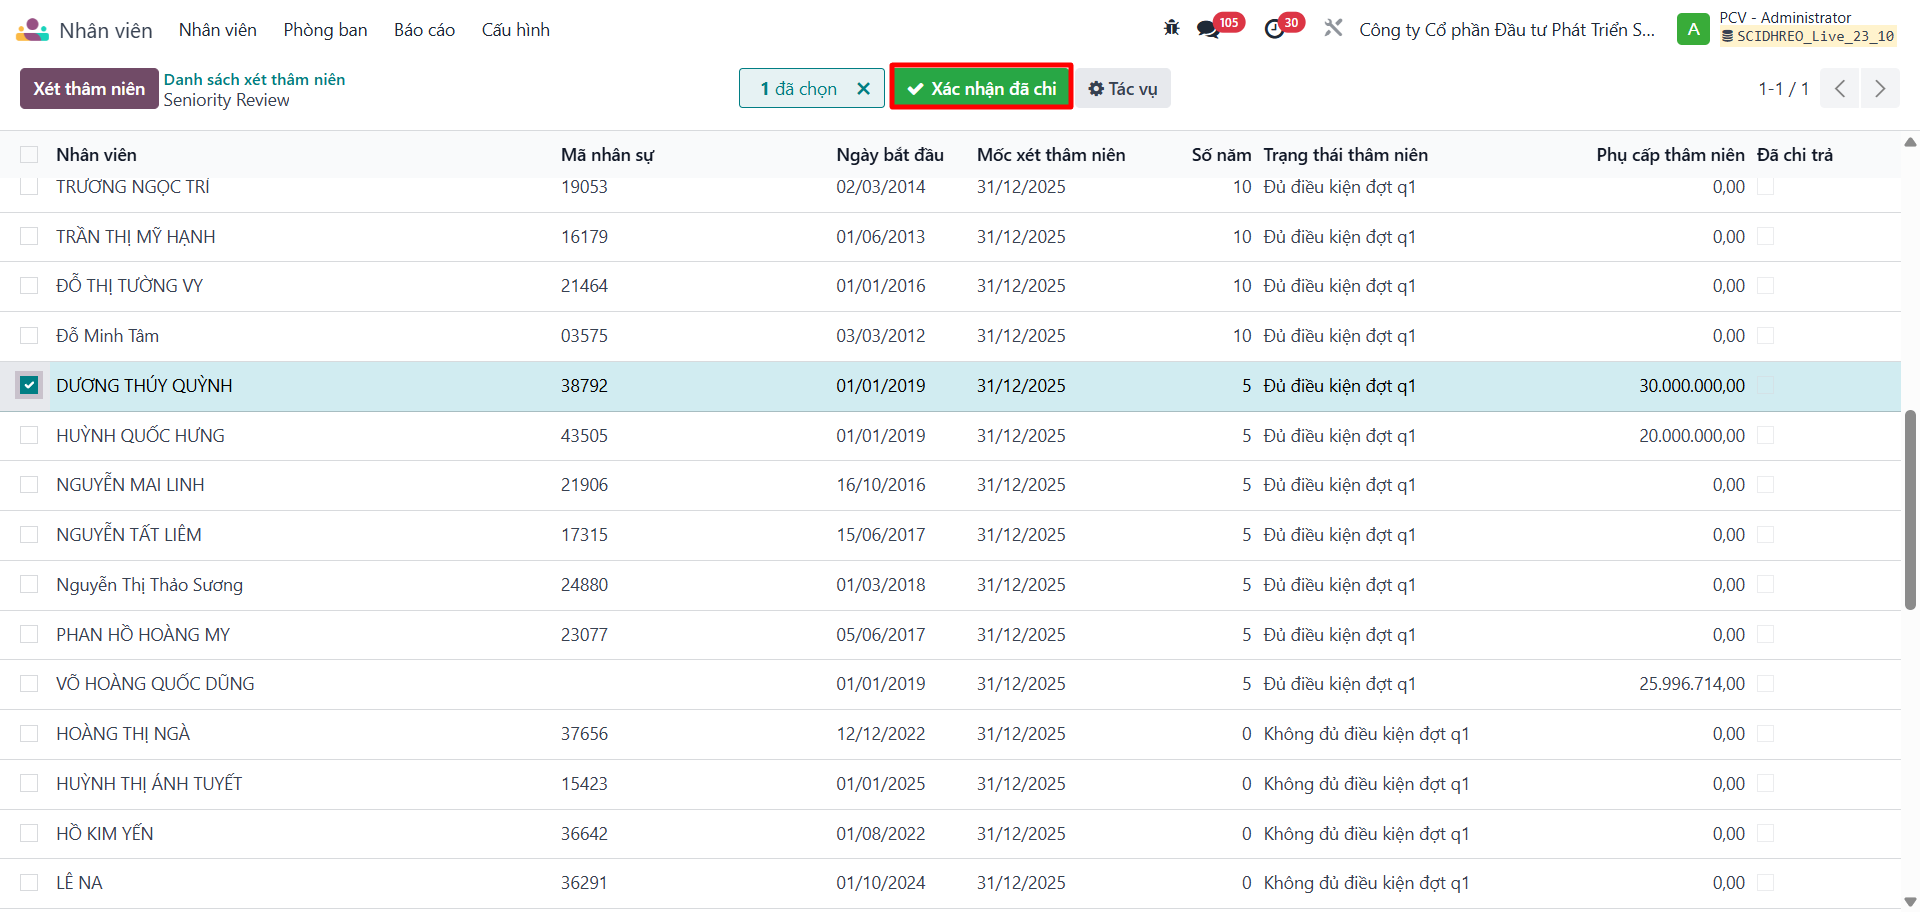Viewport: 1920px width, 912px height.
Task: Open the Cấu hình menu
Action: coord(516,30)
